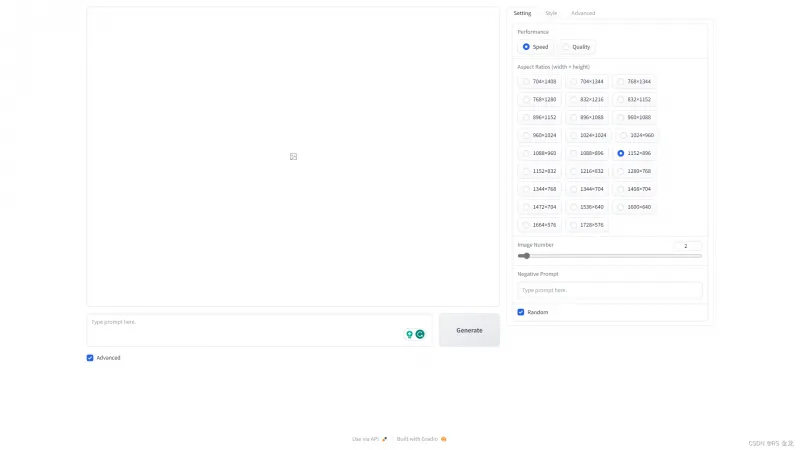Focus the Negative Prompt text field
Image resolution: width=800 pixels, height=450 pixels.
point(610,290)
